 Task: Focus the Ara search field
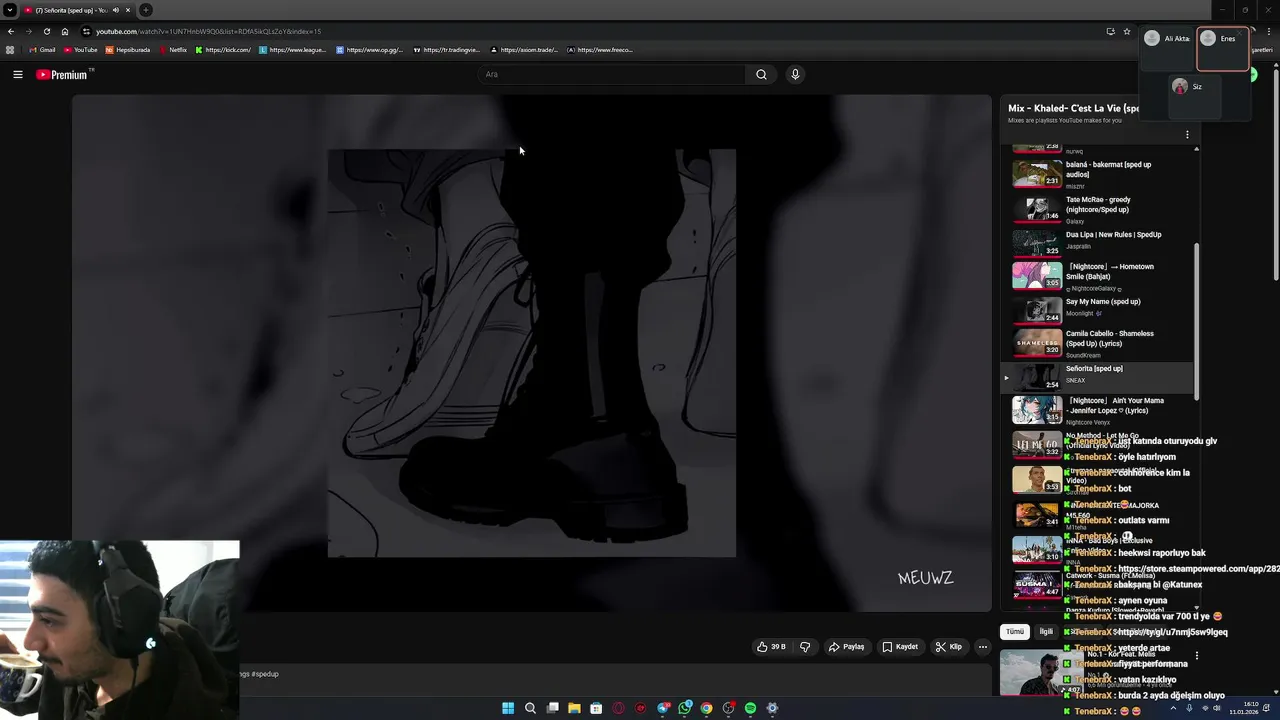coord(612,74)
